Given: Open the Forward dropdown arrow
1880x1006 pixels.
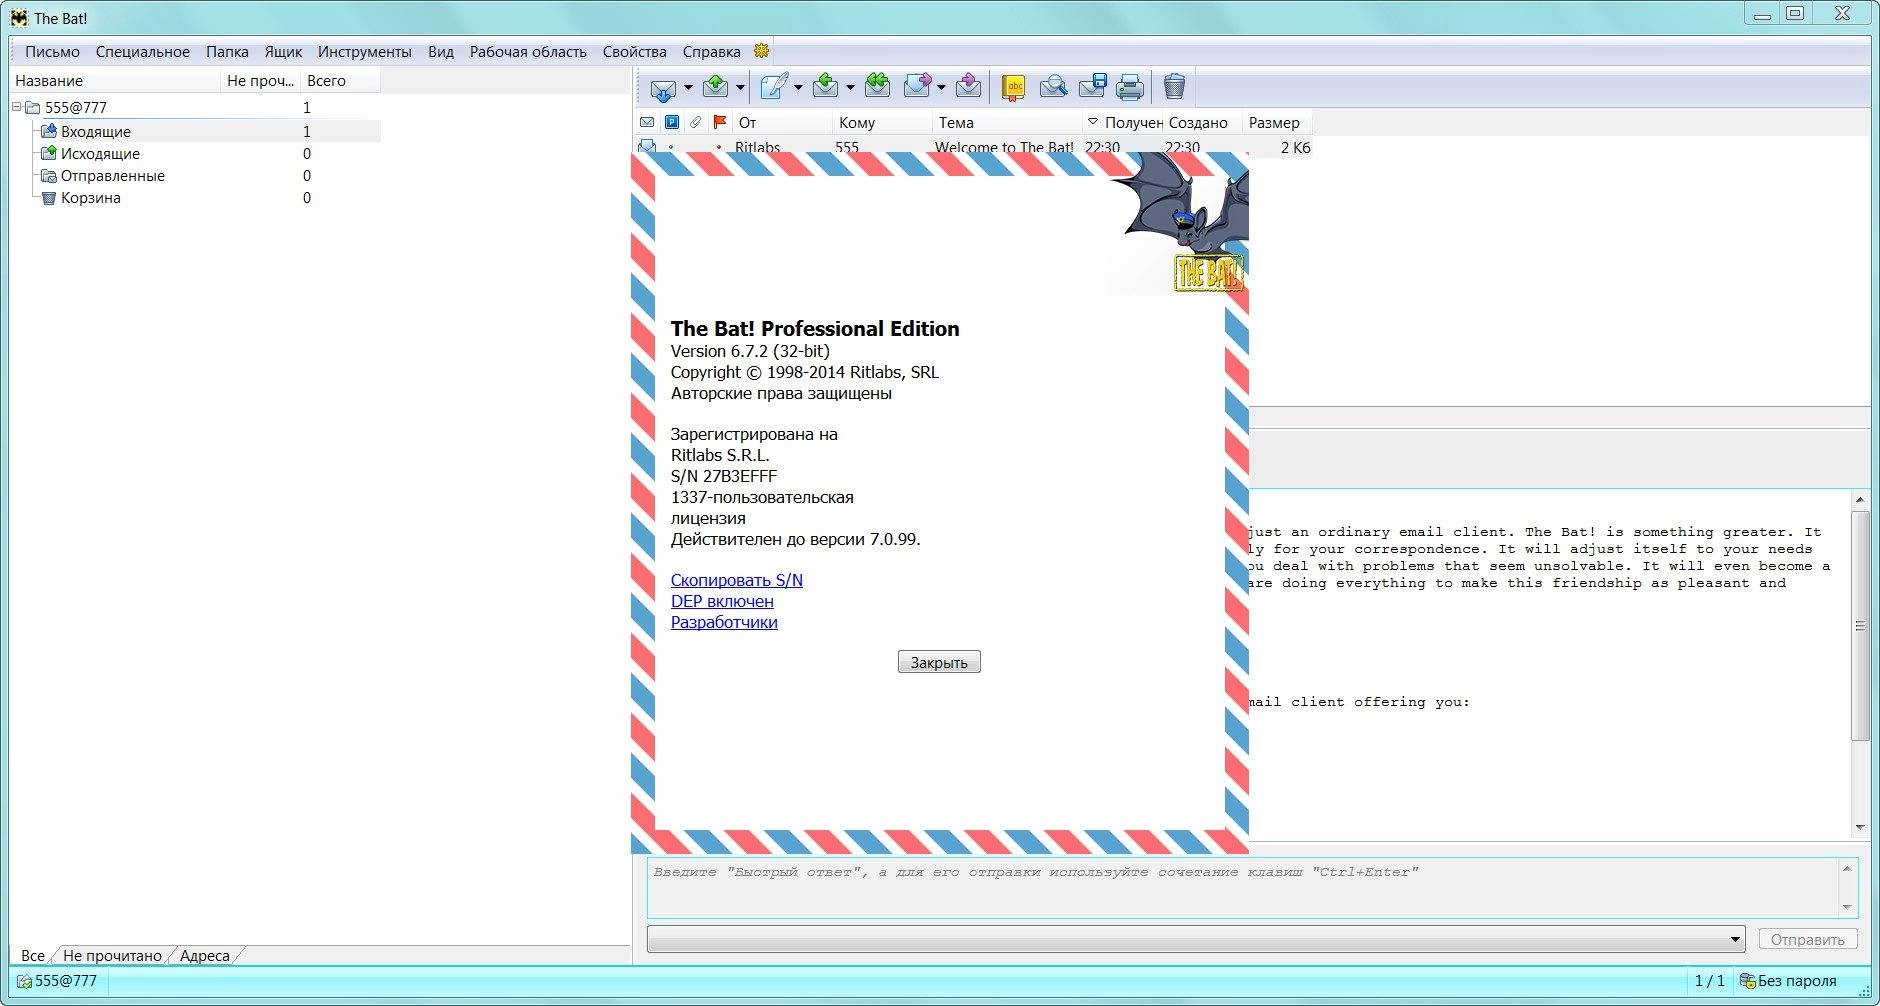Looking at the screenshot, I should [941, 88].
